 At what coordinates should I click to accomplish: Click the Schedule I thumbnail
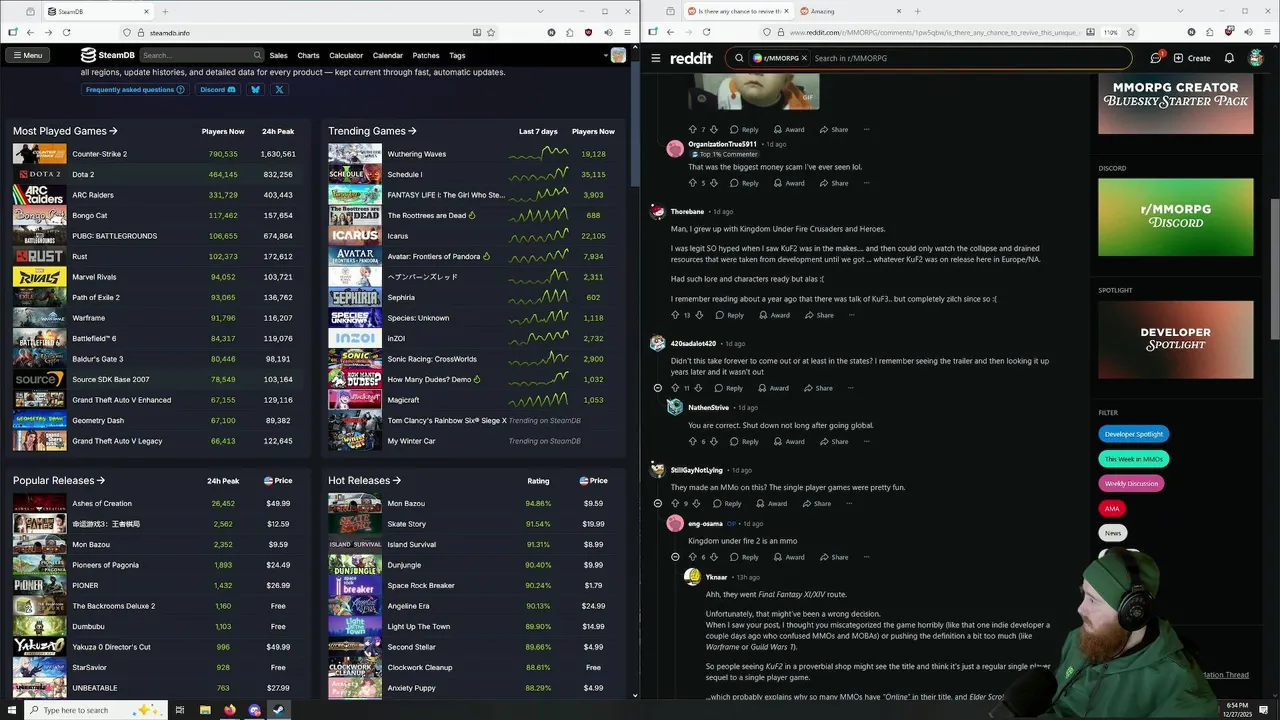(355, 174)
